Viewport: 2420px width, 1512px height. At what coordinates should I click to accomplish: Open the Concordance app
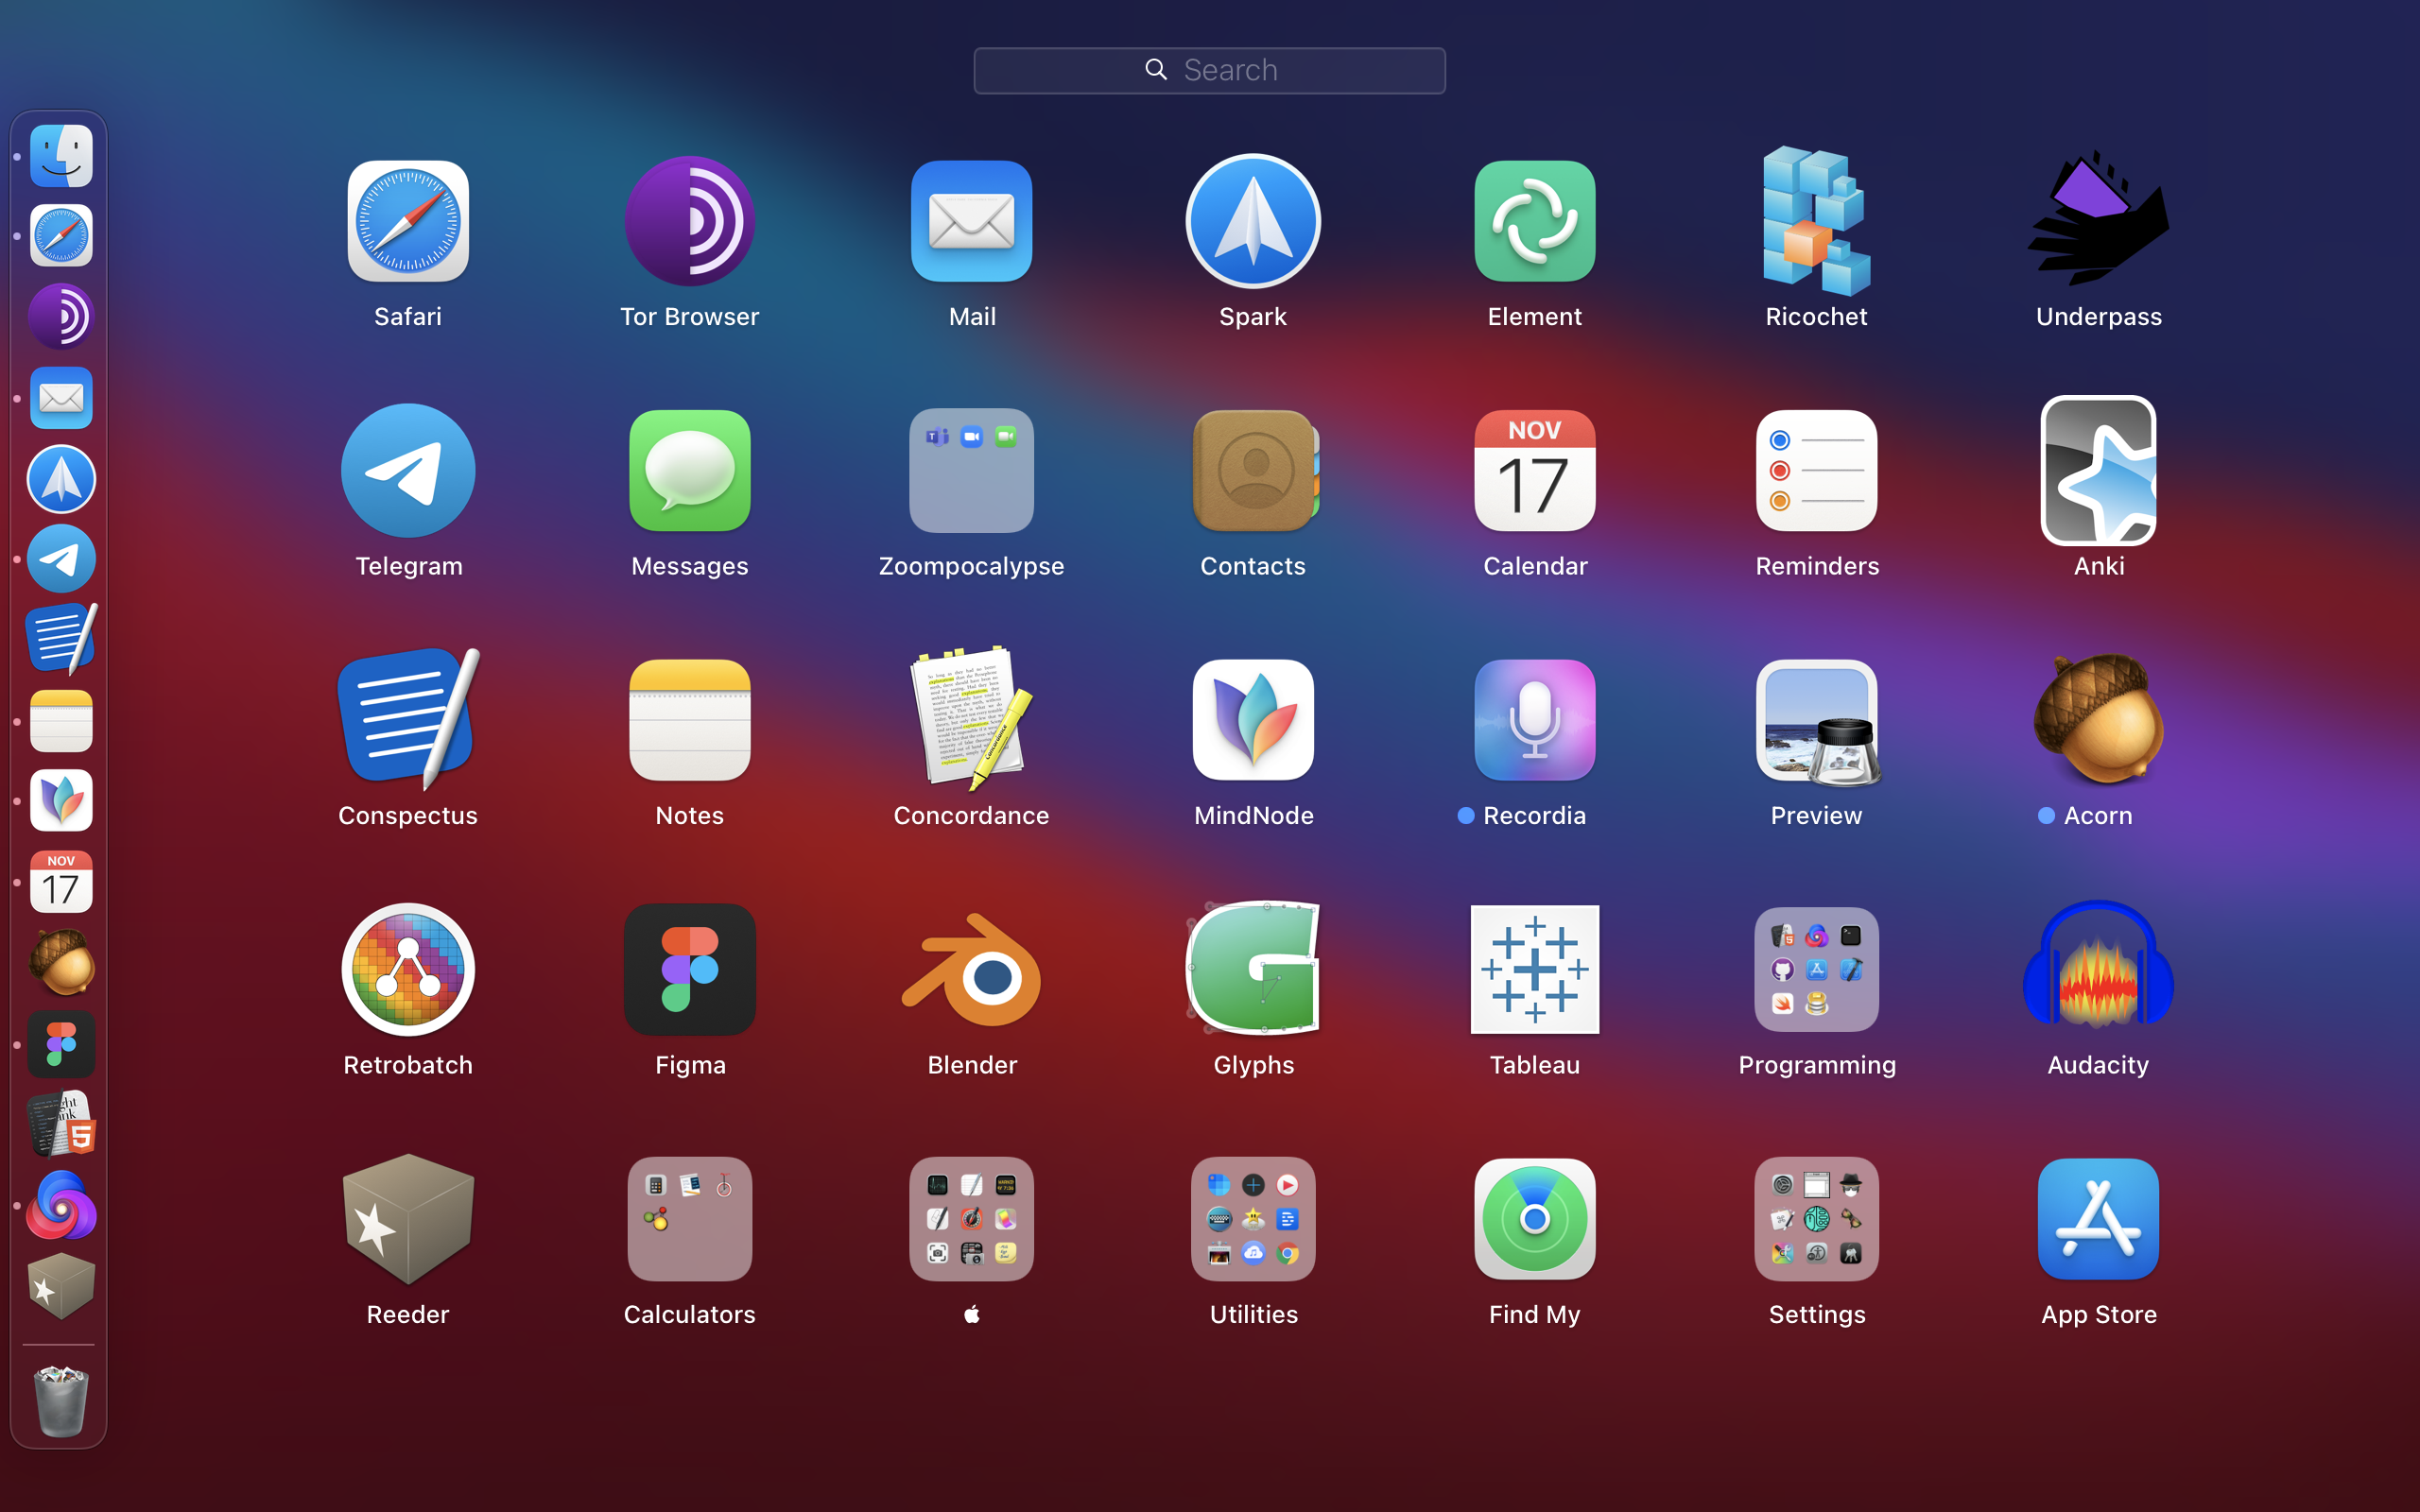point(971,720)
